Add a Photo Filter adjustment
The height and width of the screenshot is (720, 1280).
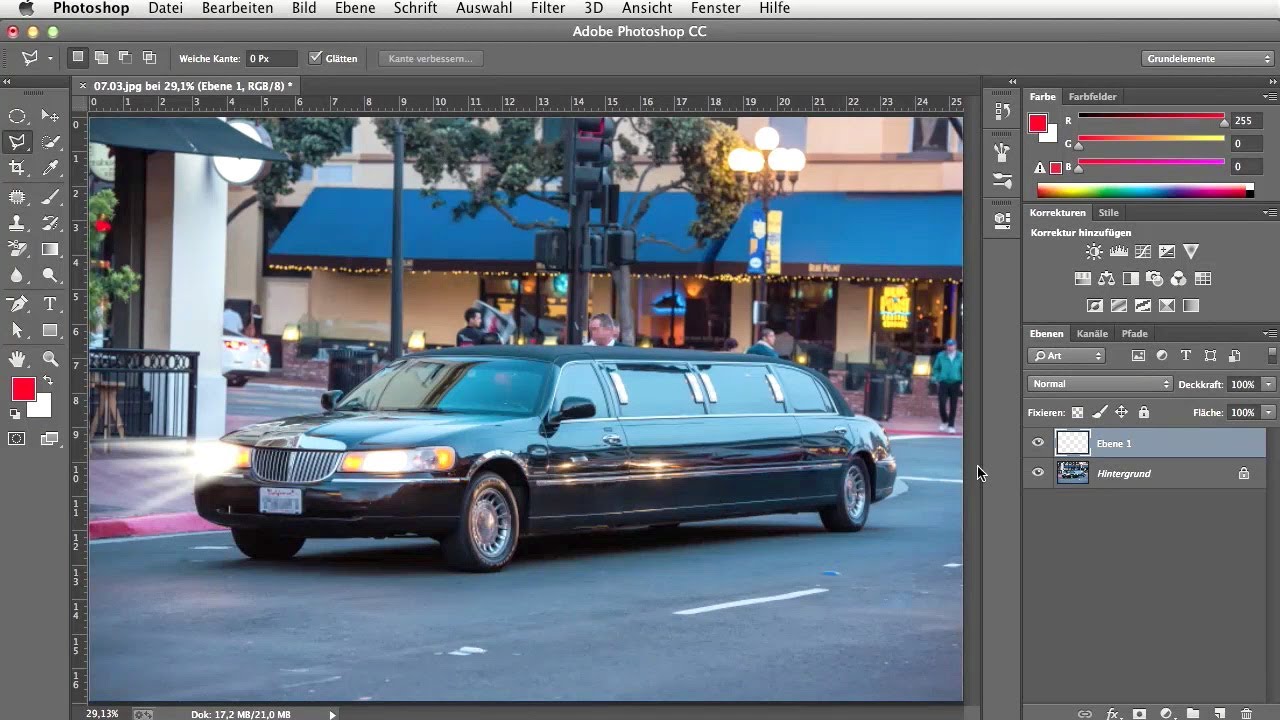pos(1155,279)
